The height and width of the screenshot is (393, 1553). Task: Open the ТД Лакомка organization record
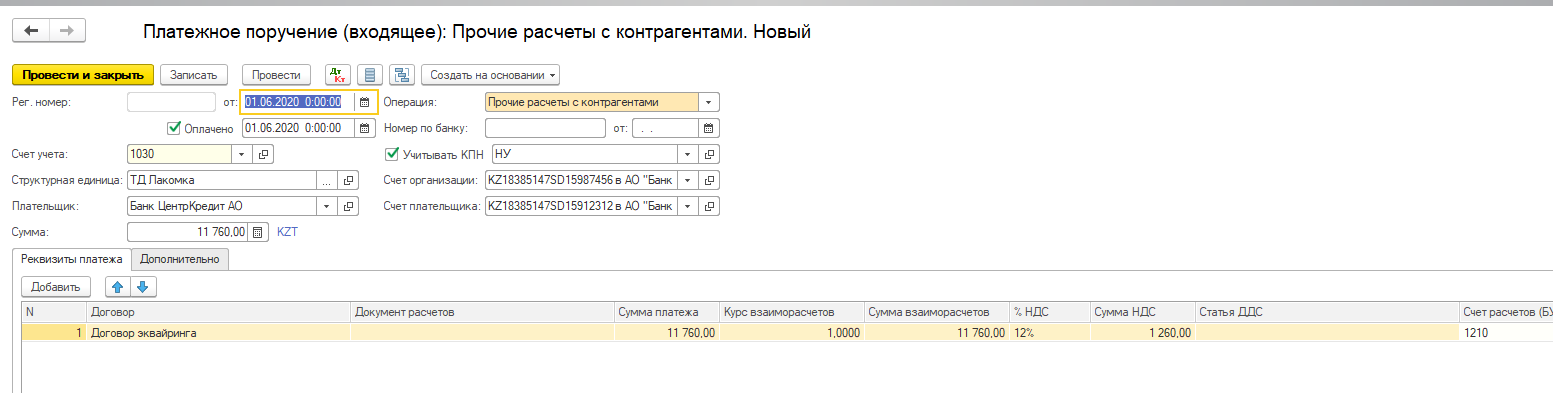(349, 180)
